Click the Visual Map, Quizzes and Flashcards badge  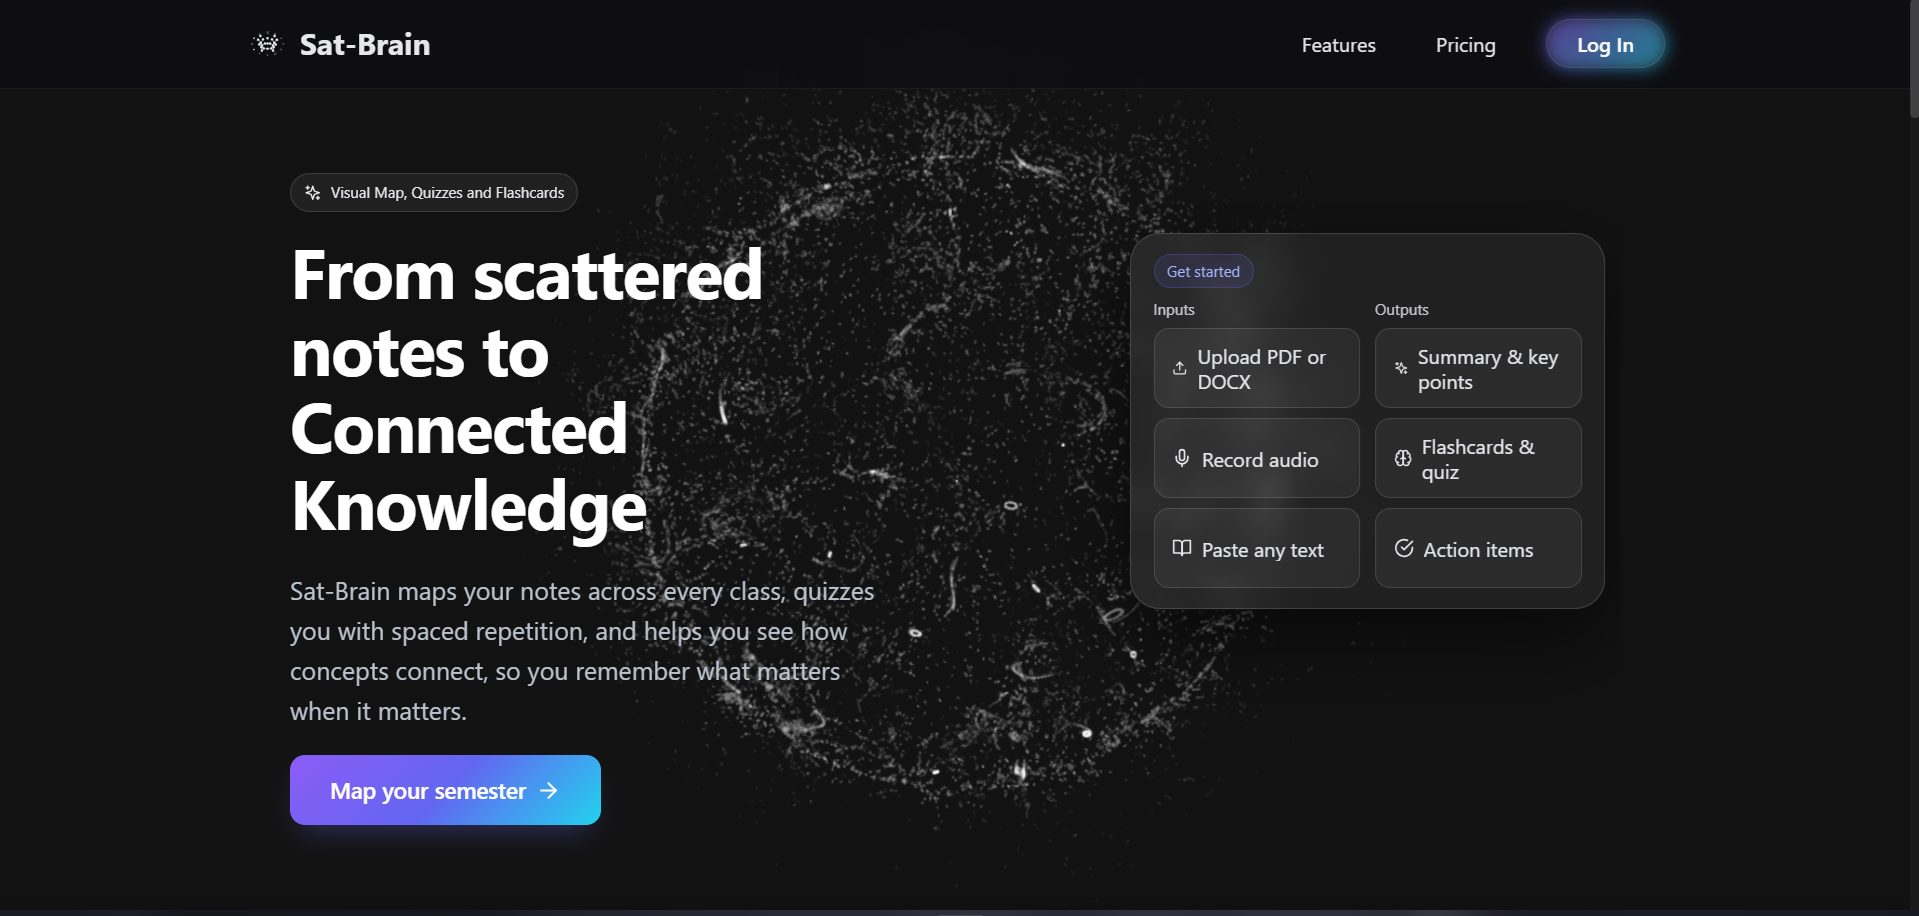(434, 193)
